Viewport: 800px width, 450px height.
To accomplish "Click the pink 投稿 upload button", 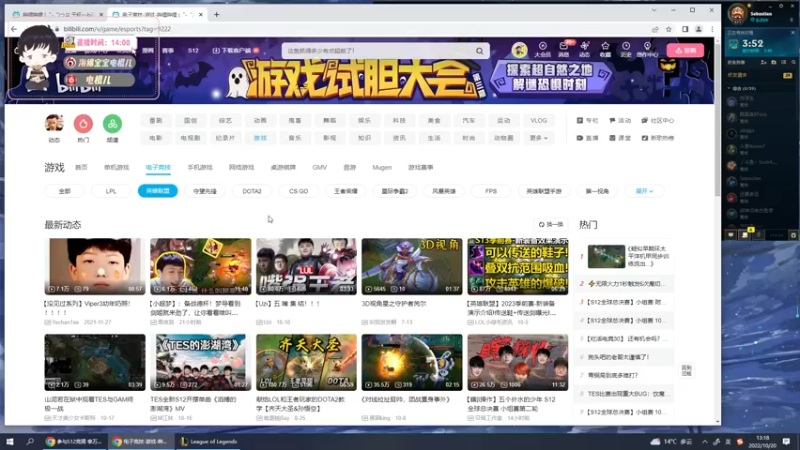I will tap(685, 51).
